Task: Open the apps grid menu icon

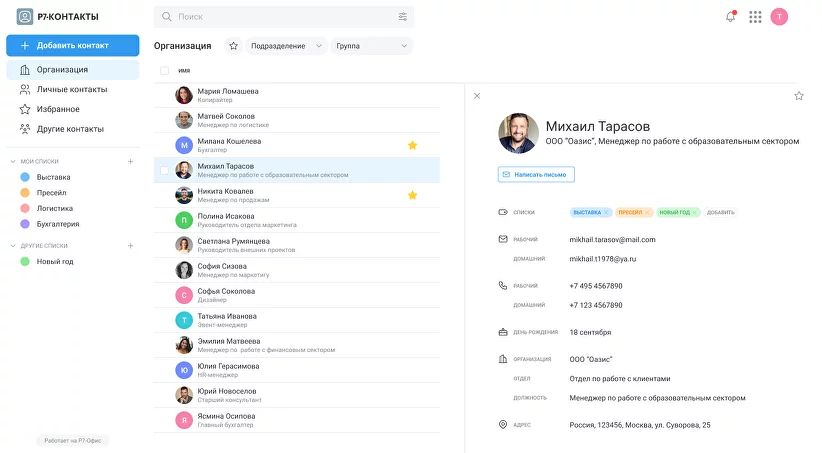Action: 755,17
